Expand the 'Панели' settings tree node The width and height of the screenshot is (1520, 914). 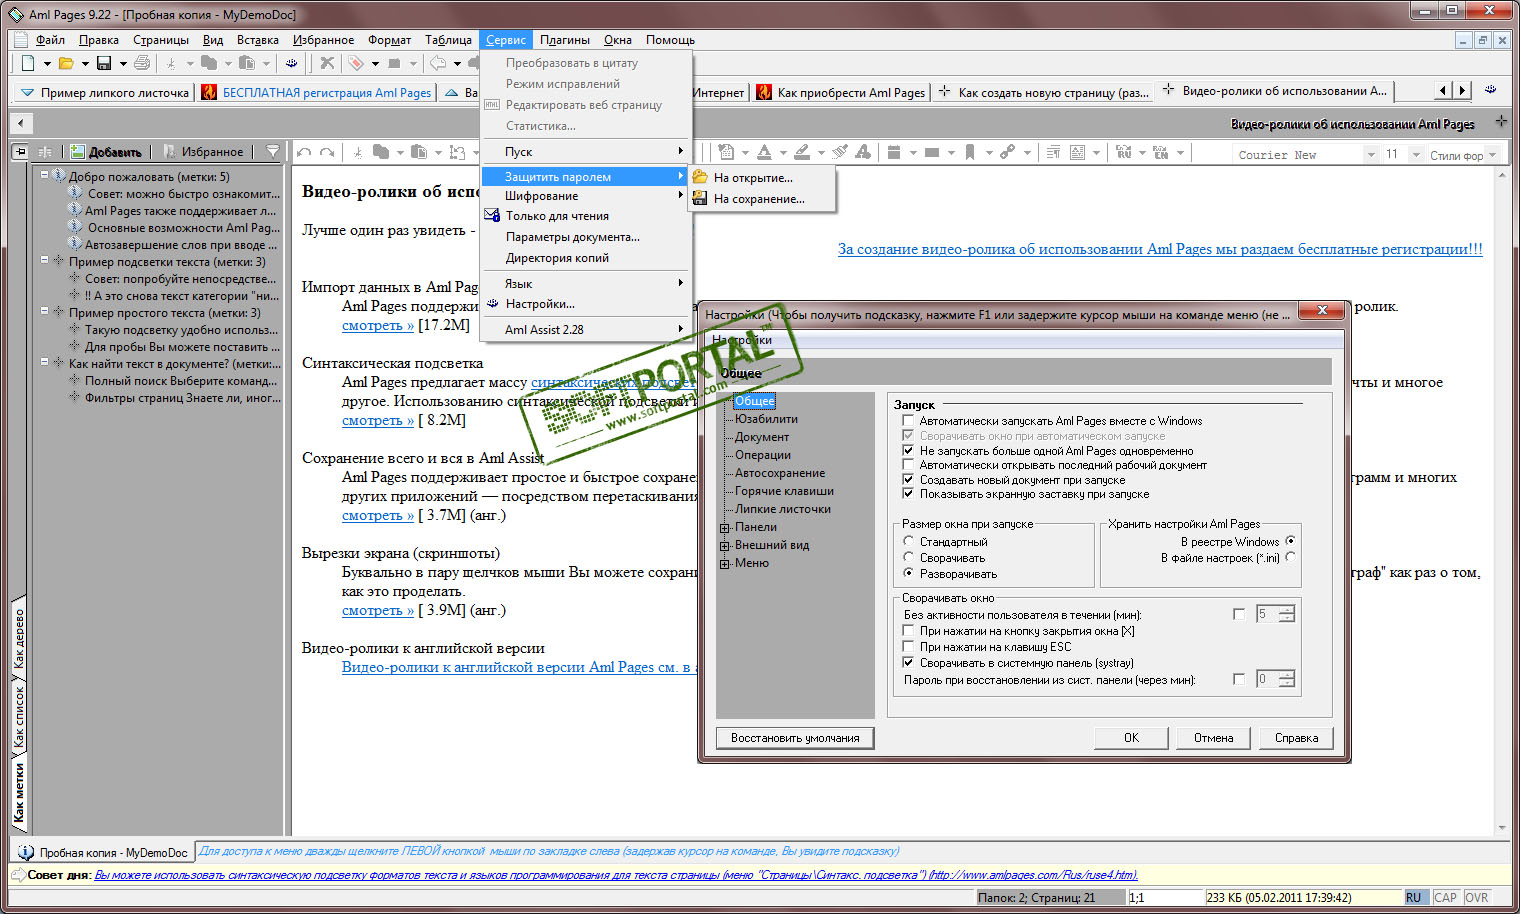pos(725,528)
